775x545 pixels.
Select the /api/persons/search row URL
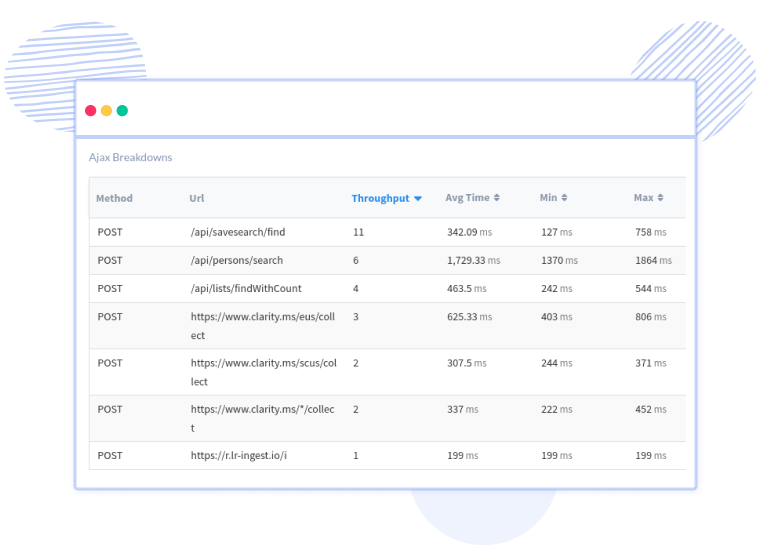point(236,260)
